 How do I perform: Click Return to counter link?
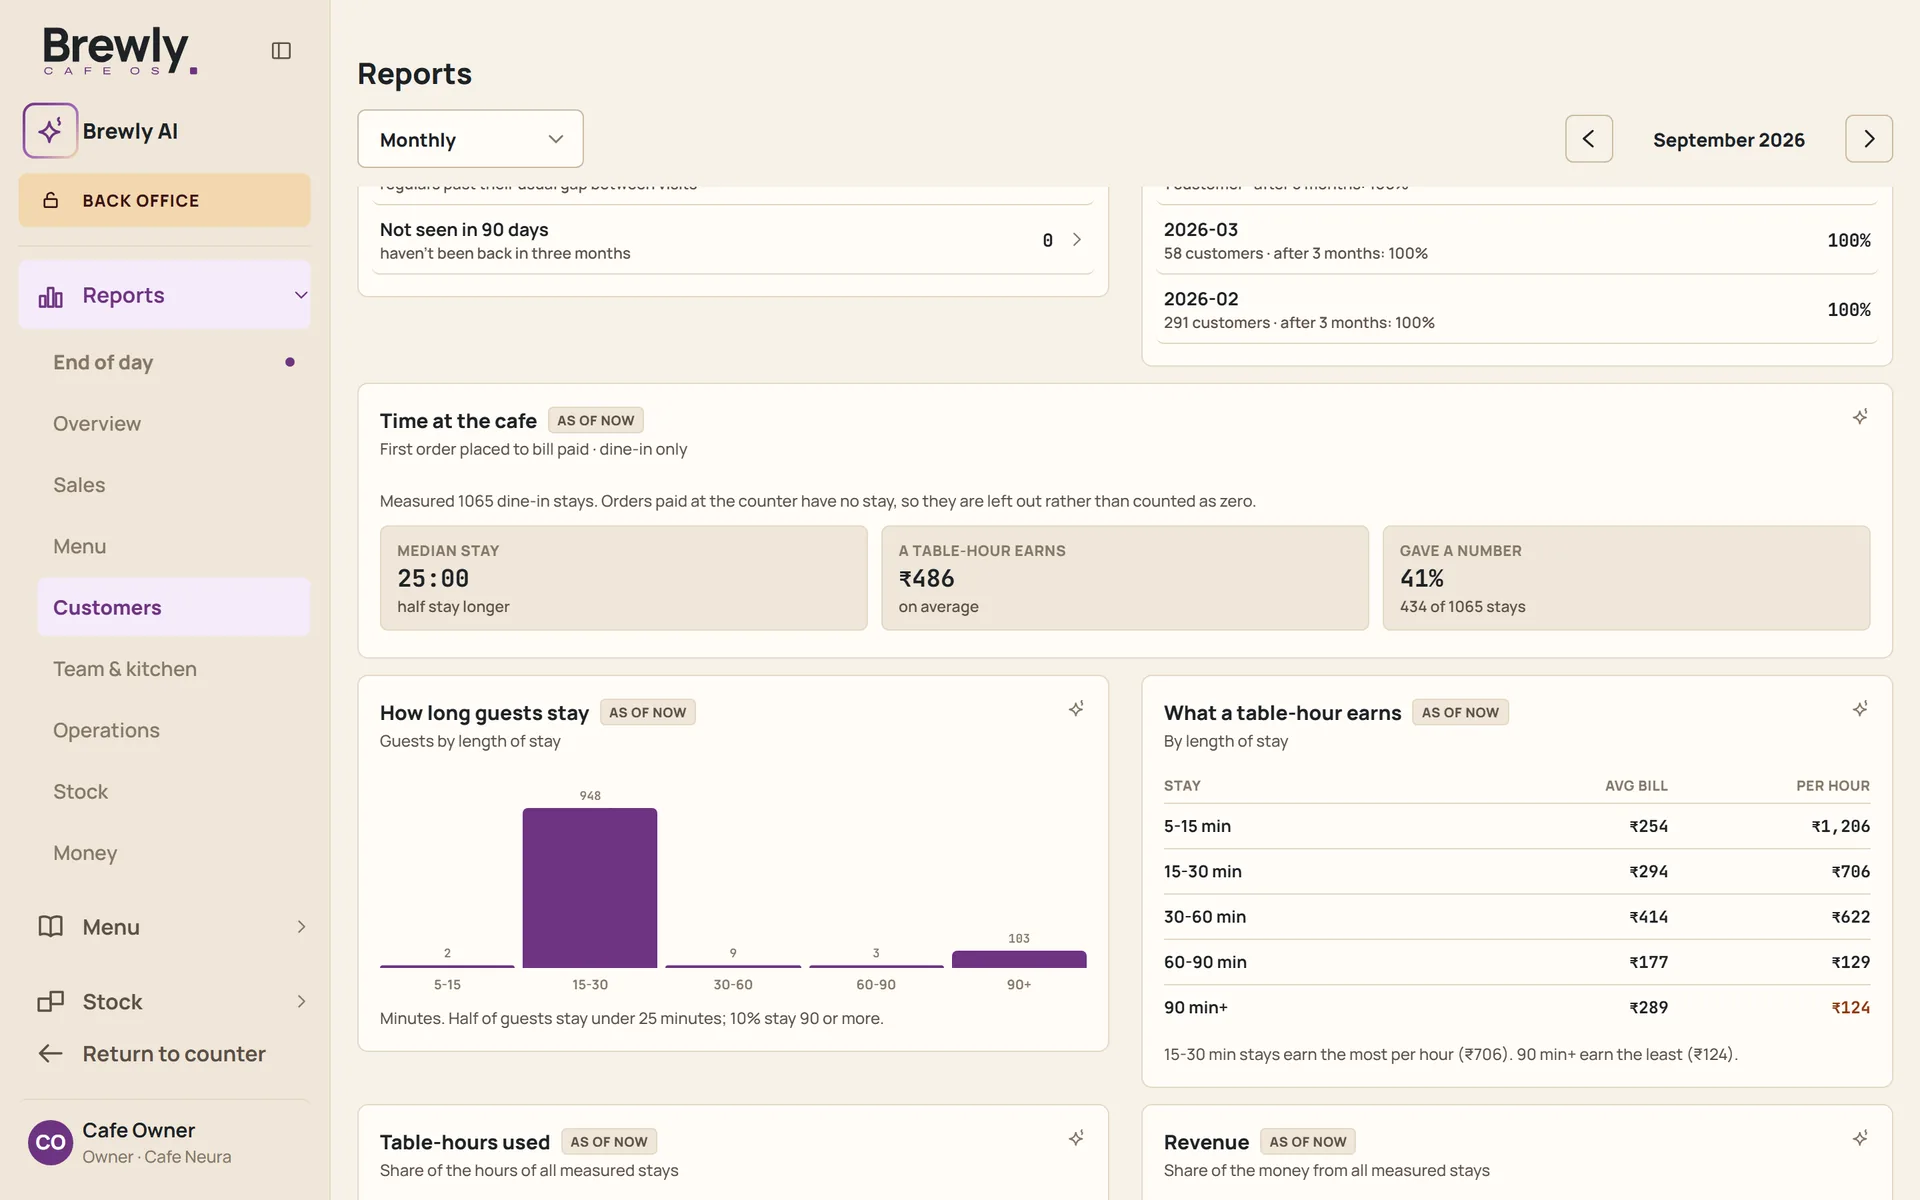click(152, 1054)
